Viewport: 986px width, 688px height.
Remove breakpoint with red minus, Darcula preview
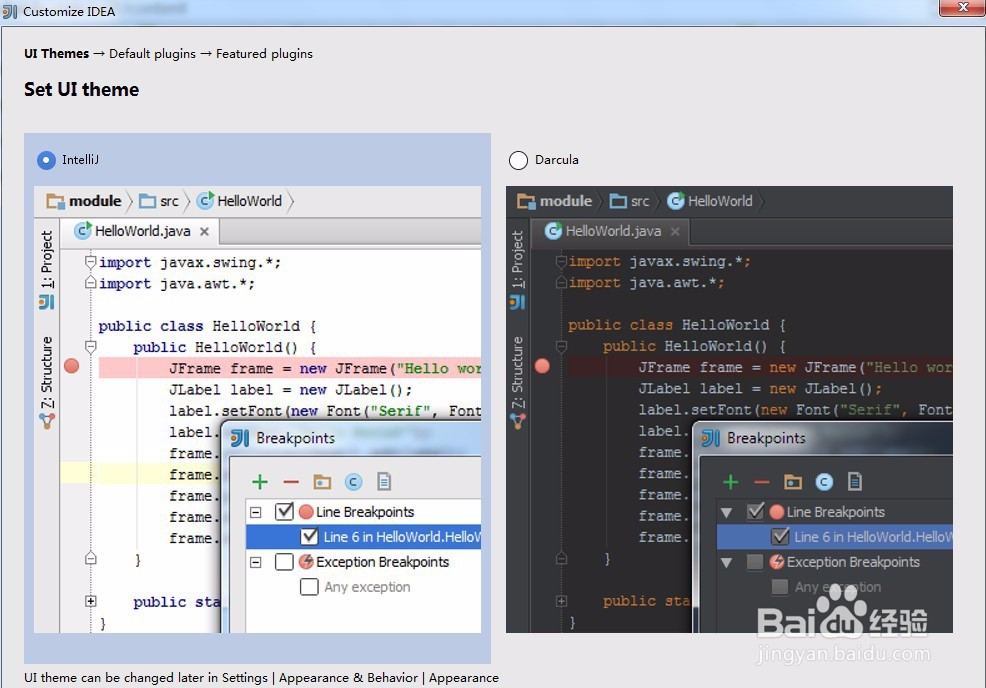pos(762,482)
